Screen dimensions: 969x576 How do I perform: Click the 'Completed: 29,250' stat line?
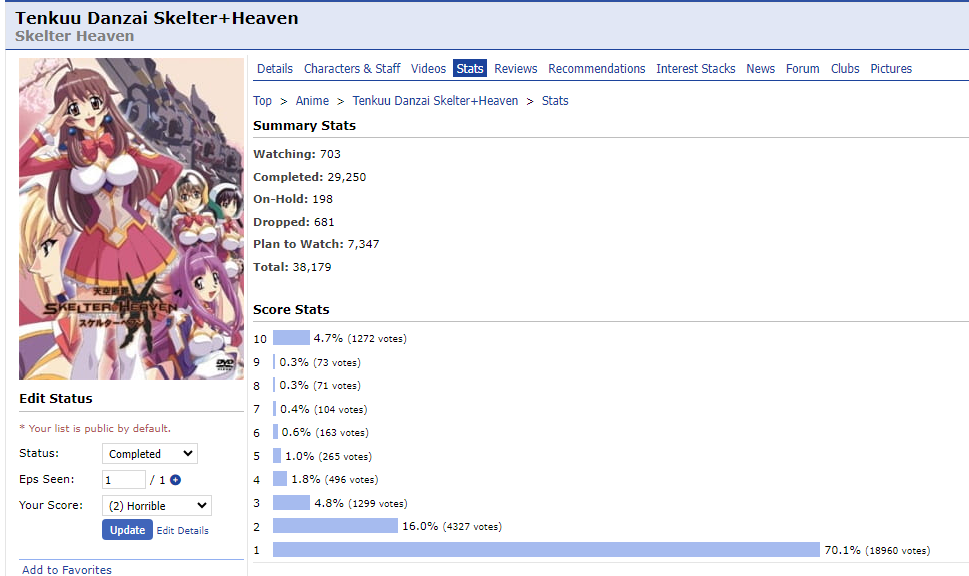tap(310, 177)
